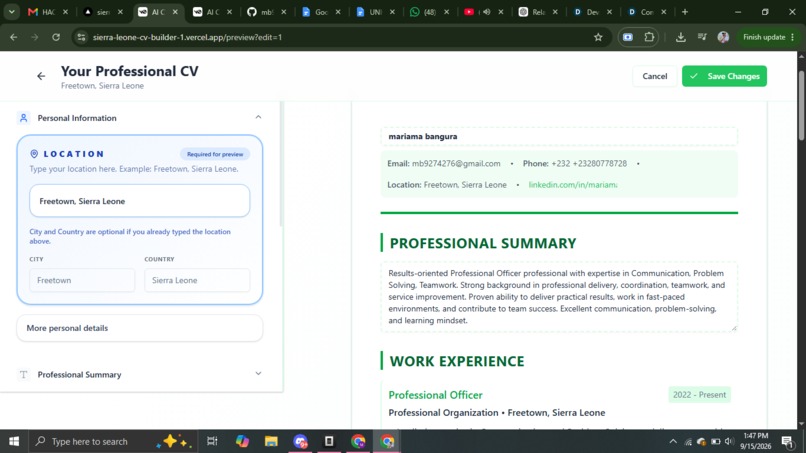Edit the name mariama bangura in preview
This screenshot has height=453, width=806.
pos(559,136)
